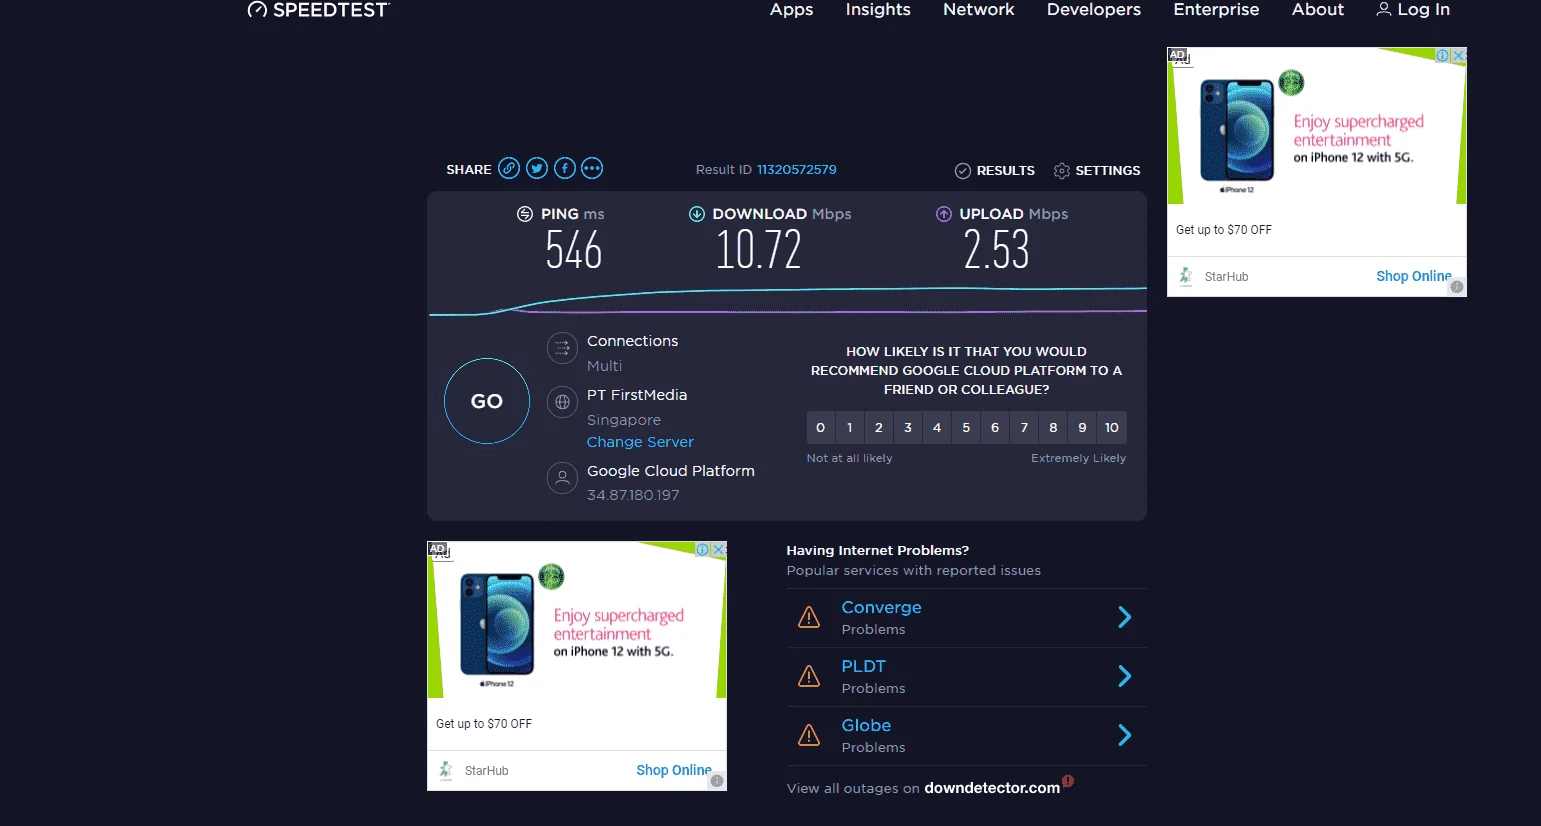Rate recommendation score 4

[937, 427]
